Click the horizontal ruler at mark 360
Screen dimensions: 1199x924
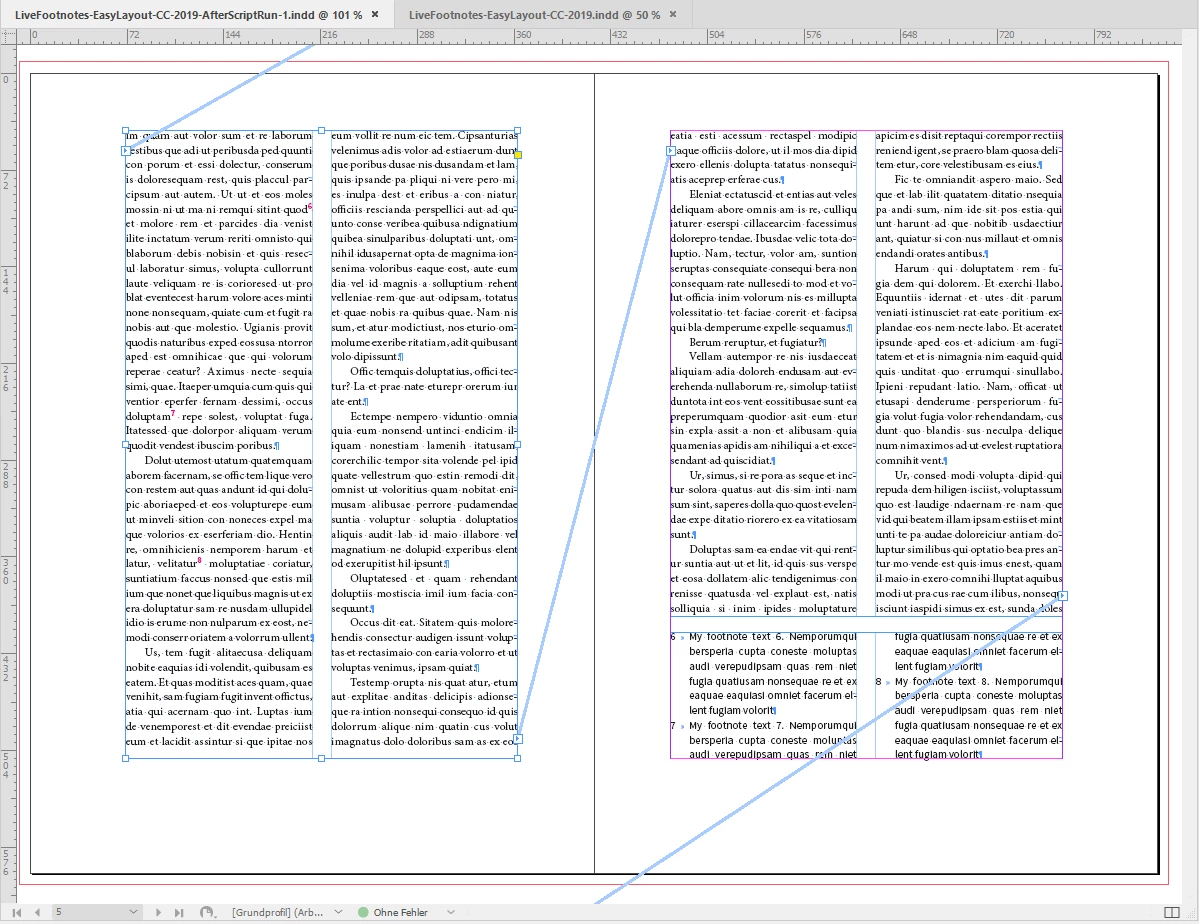[523, 35]
